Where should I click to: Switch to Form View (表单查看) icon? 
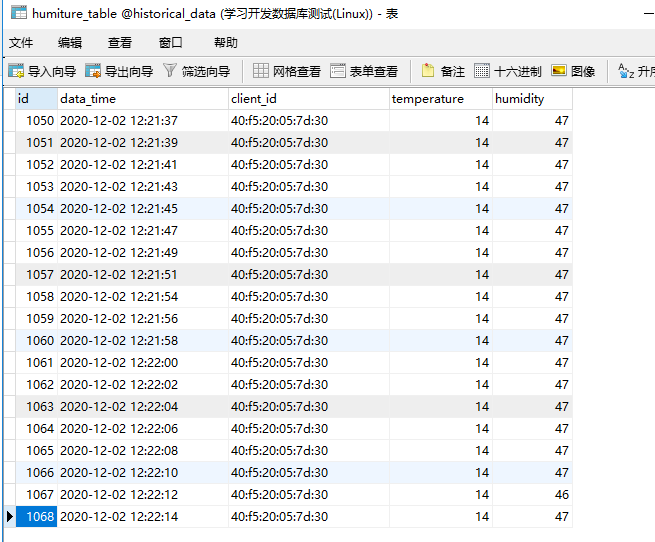(x=338, y=71)
